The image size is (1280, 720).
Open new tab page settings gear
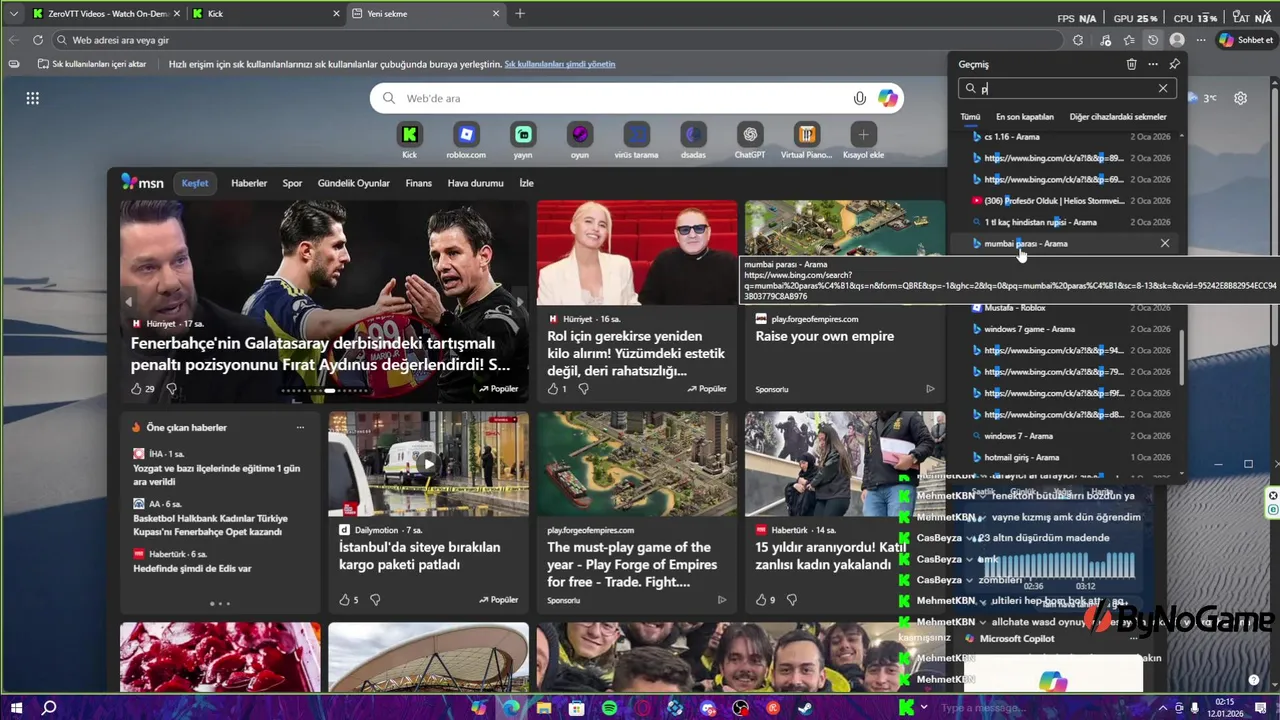[1240, 98]
